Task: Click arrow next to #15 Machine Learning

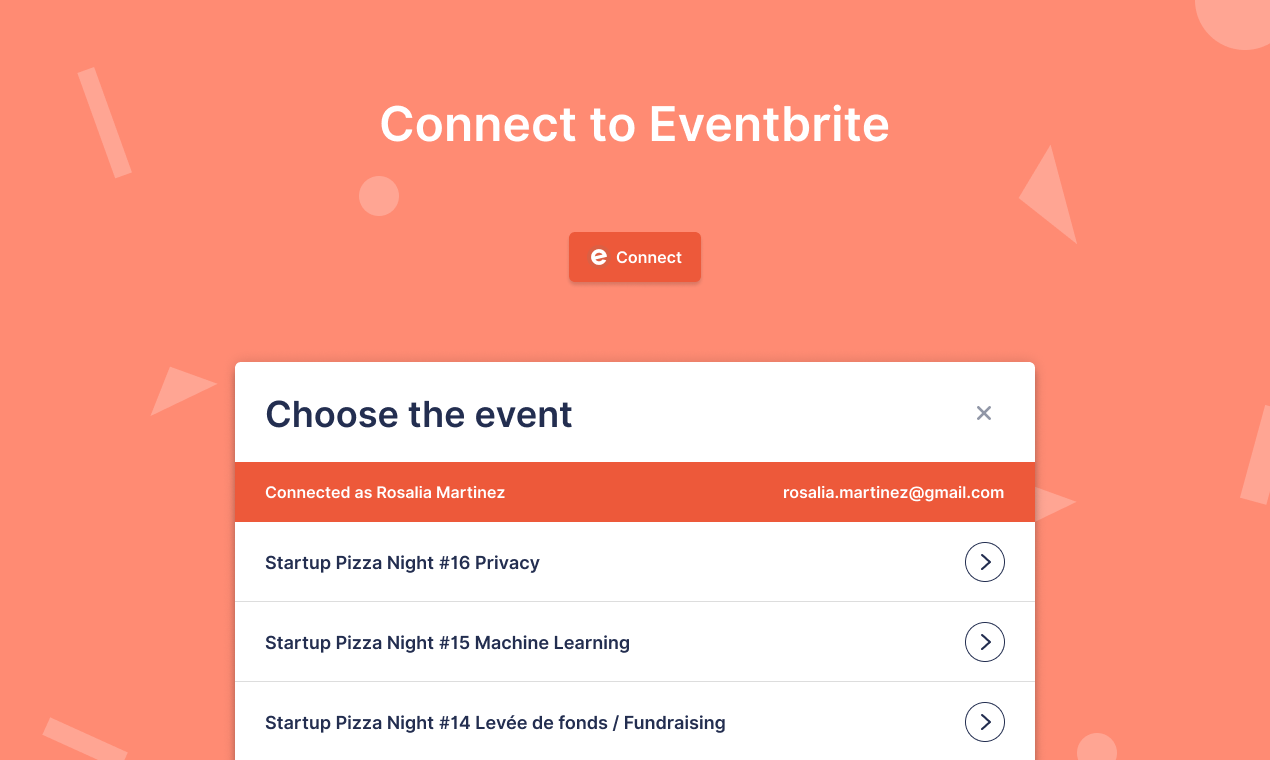Action: point(984,642)
